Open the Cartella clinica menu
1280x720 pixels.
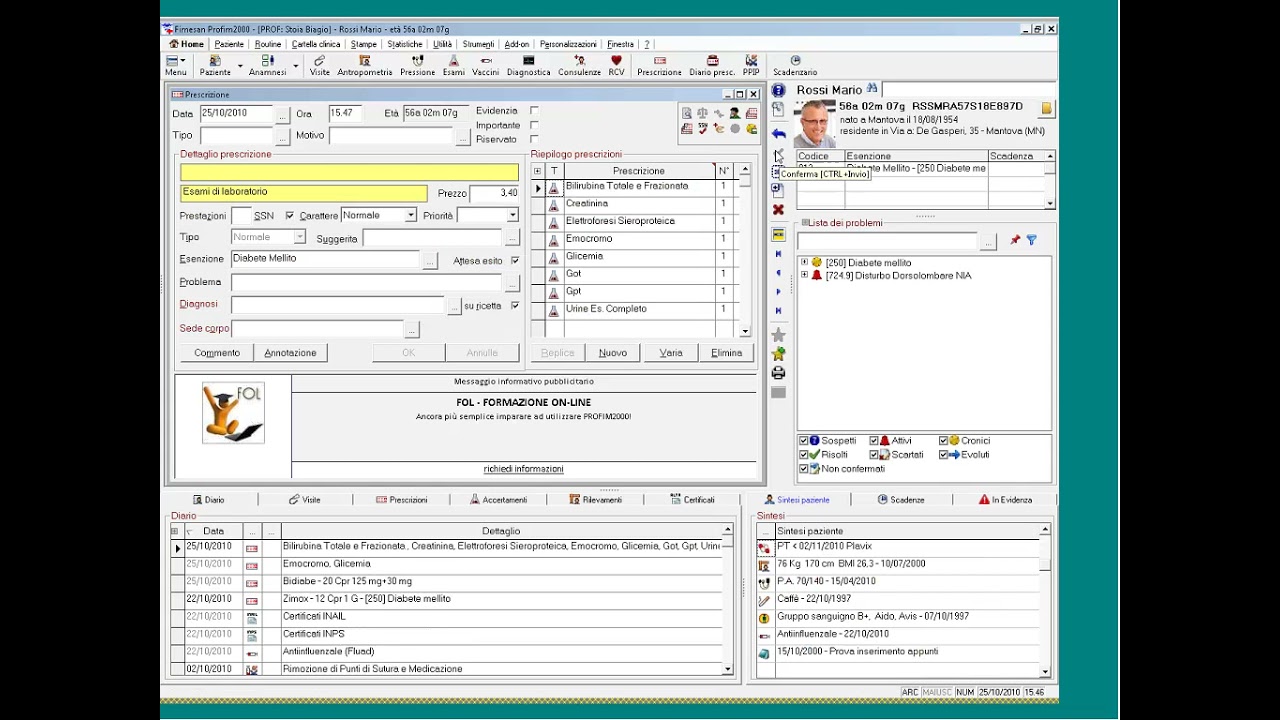[x=316, y=44]
